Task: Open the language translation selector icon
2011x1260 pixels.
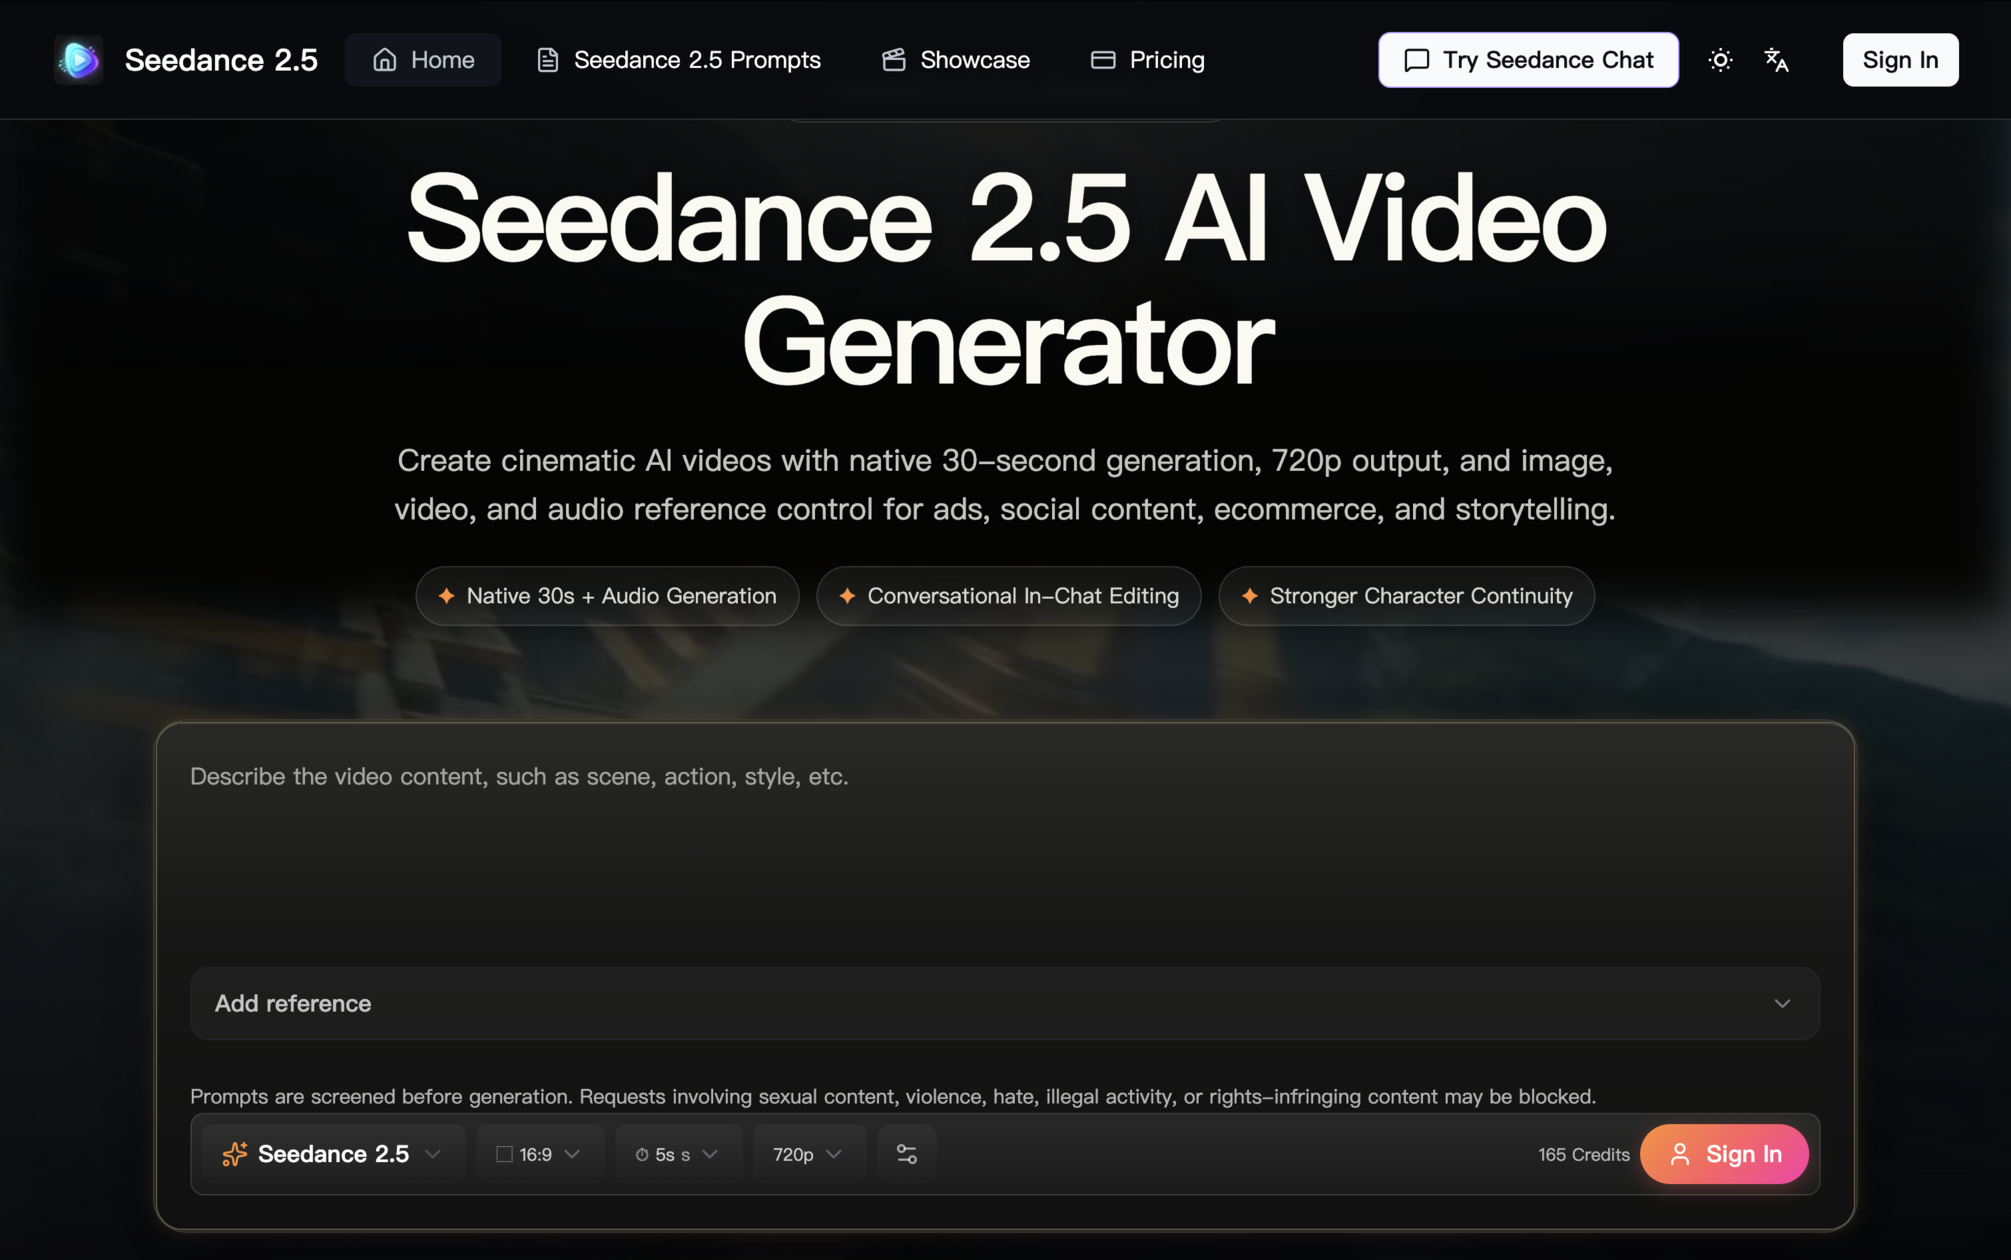Action: pos(1777,60)
